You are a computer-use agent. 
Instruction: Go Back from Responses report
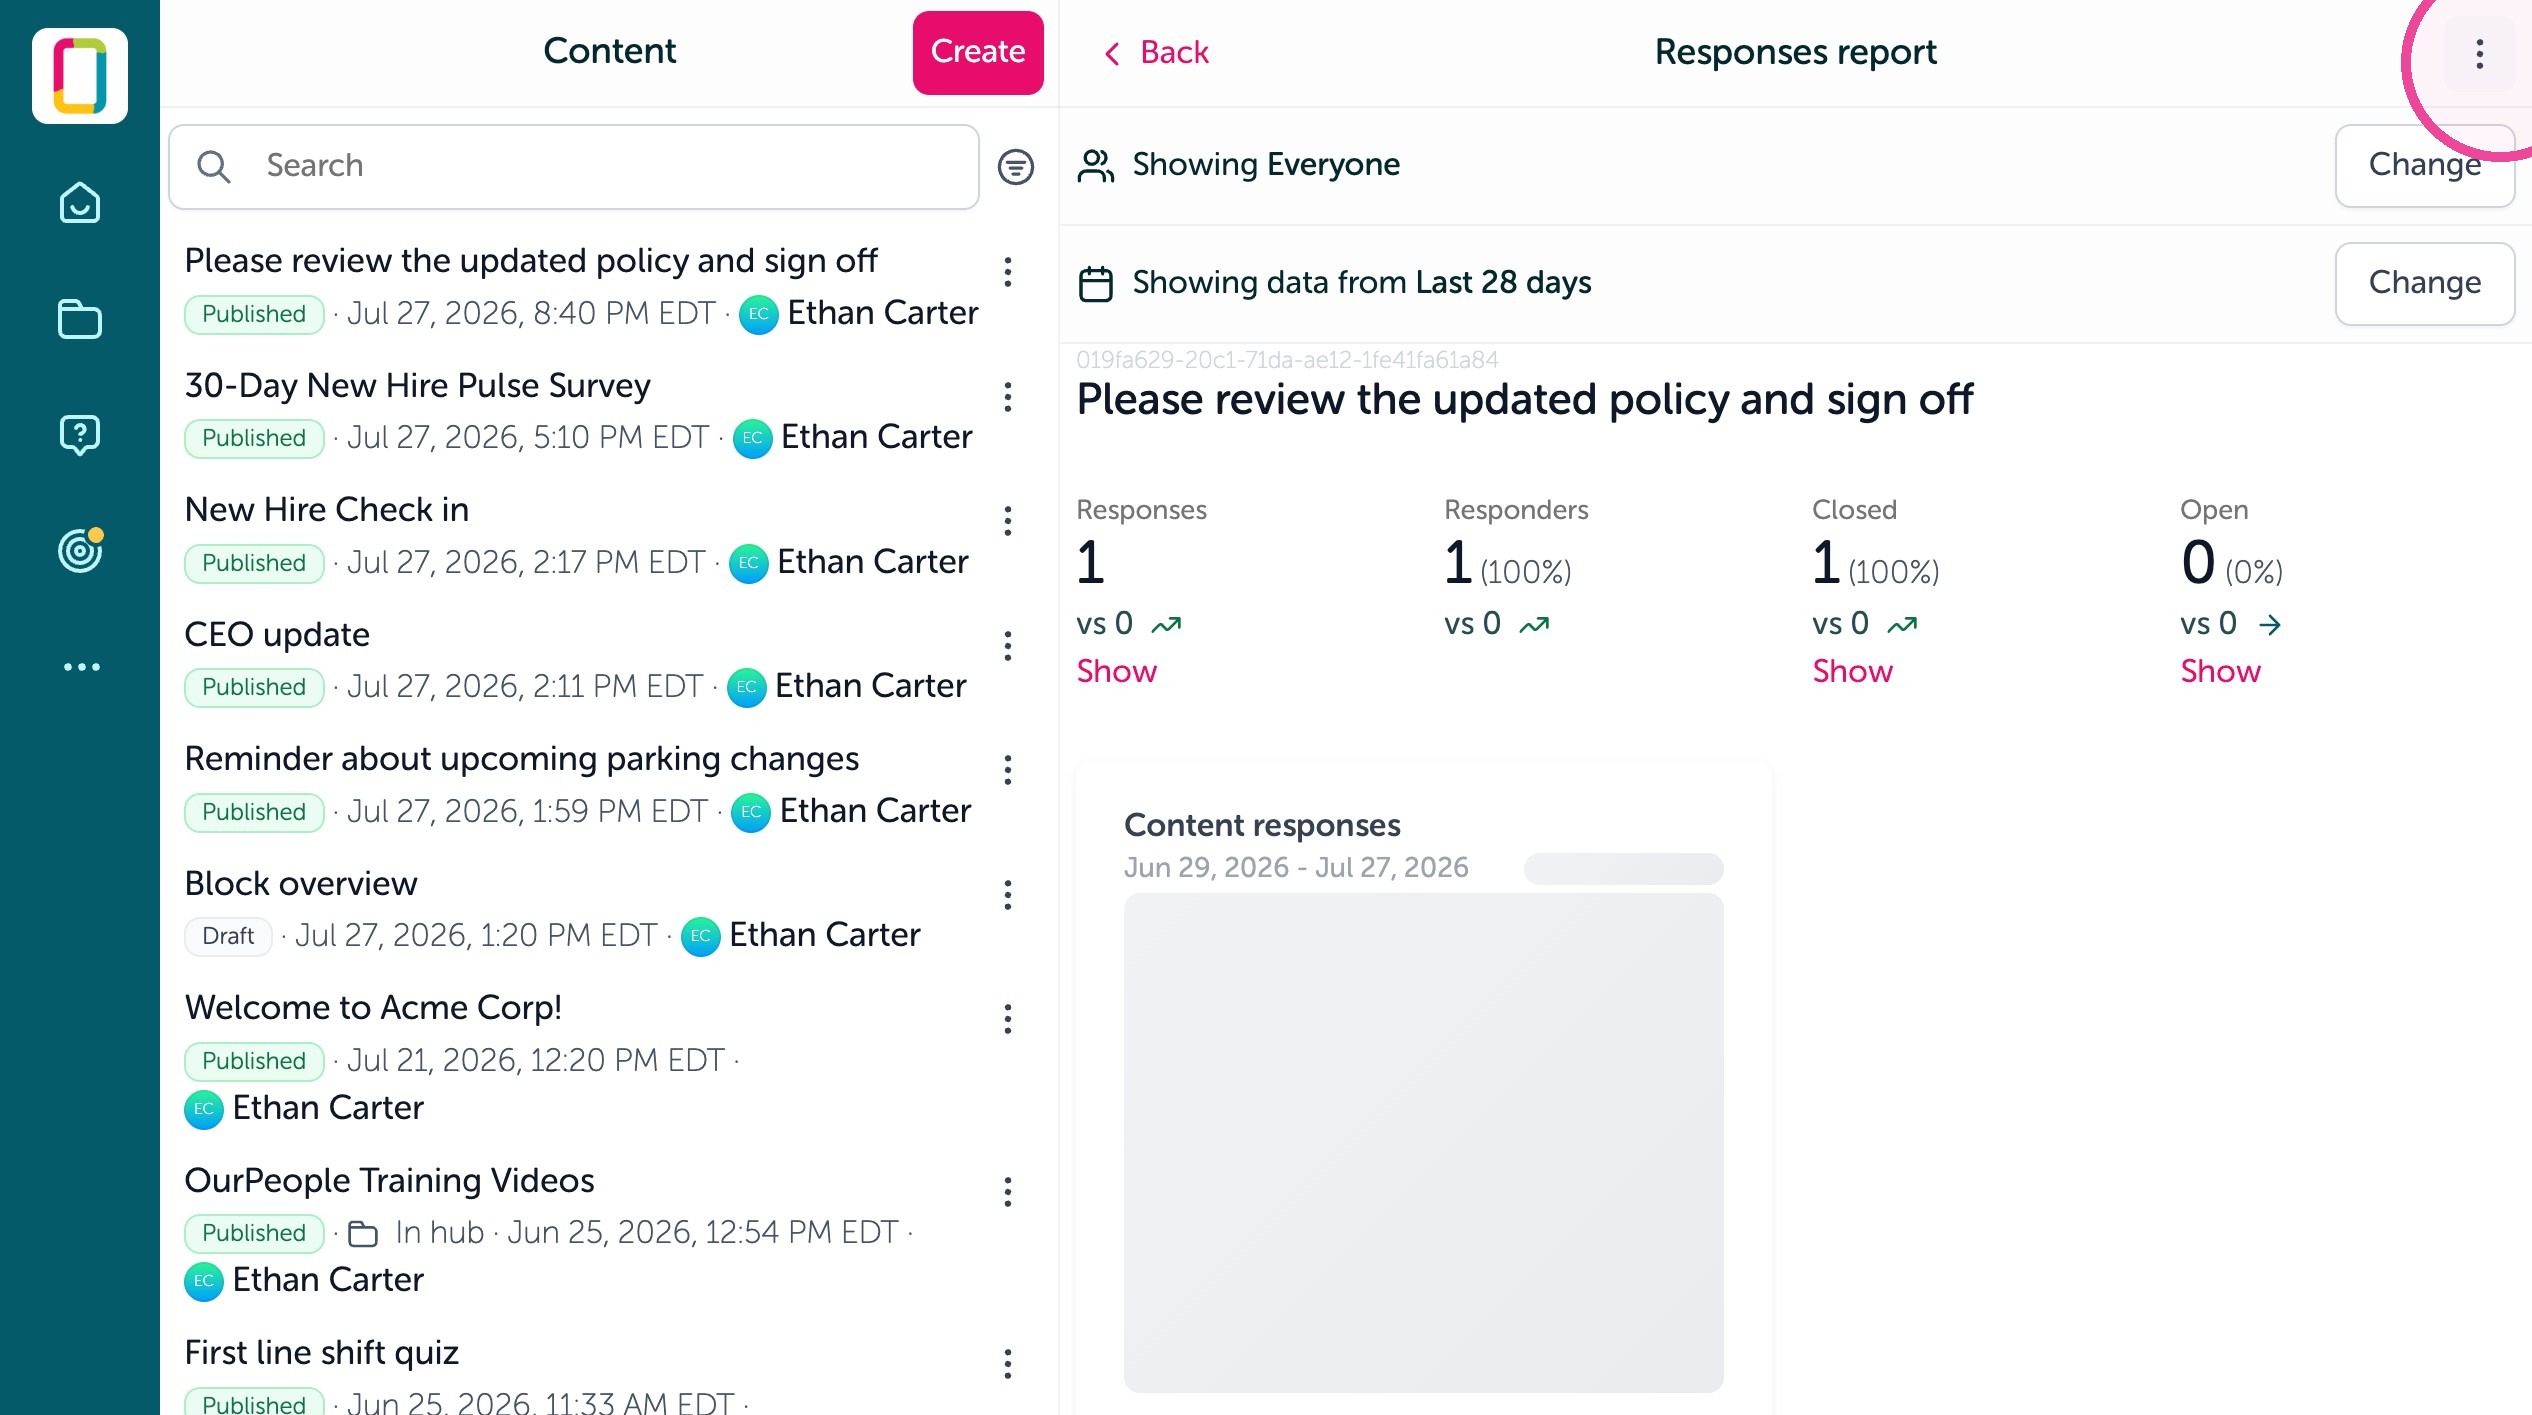1156,52
